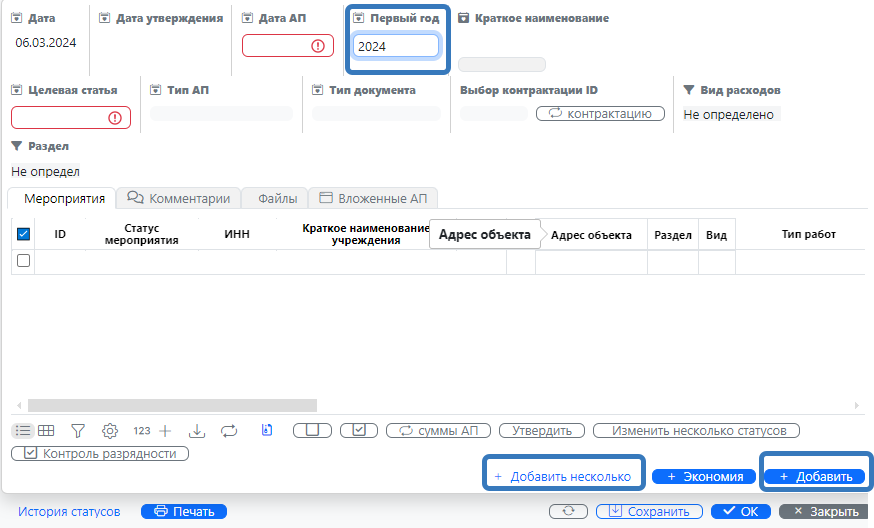Toggle the select-all checkbox in table header
This screenshot has height=528, width=874.
pos(24,234)
